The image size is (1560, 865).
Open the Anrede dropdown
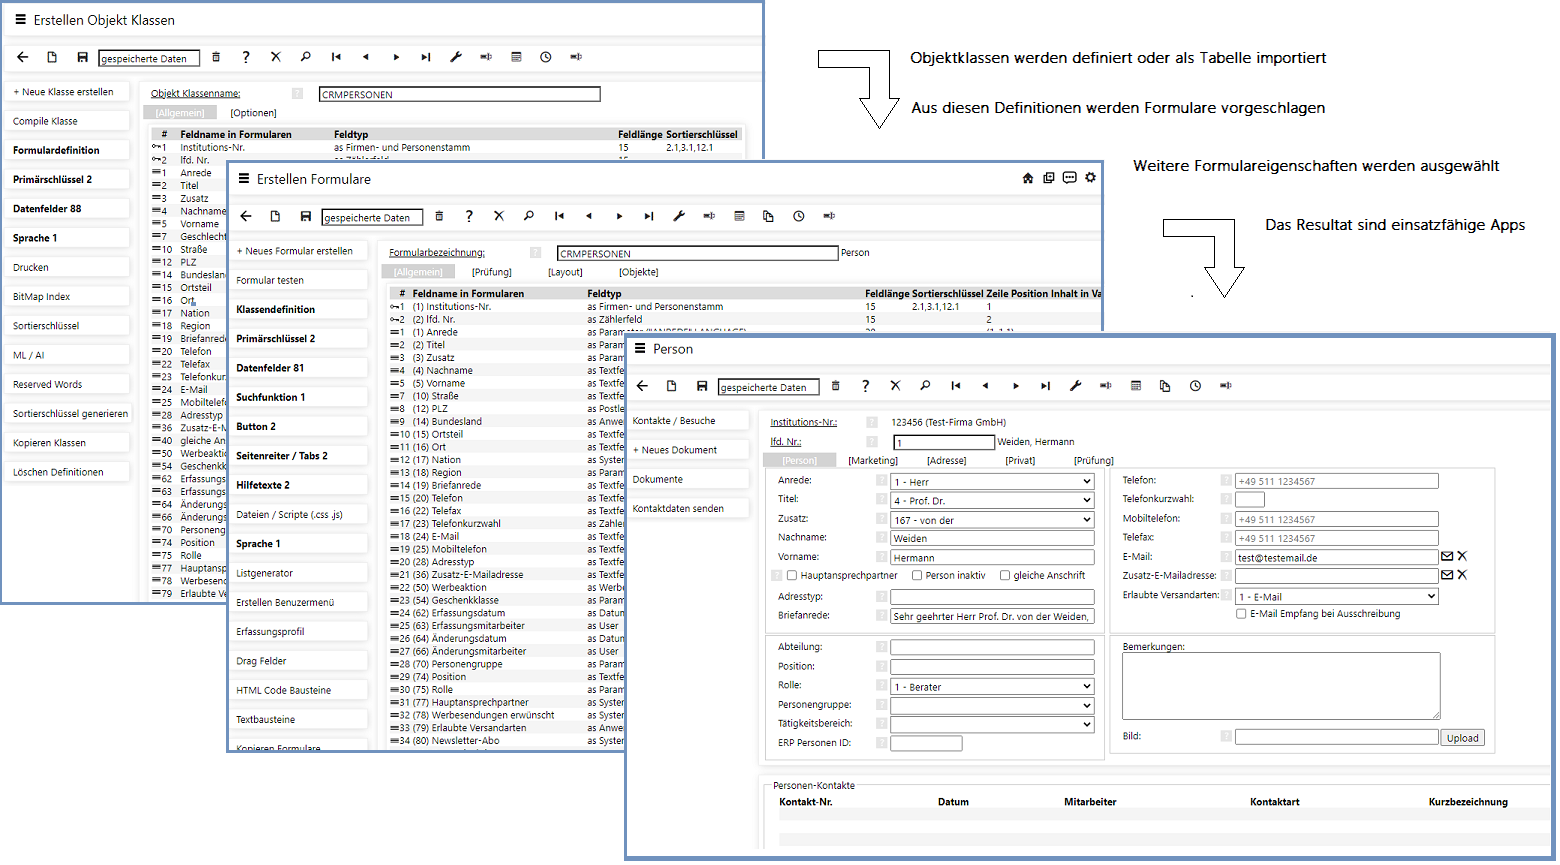pos(992,482)
